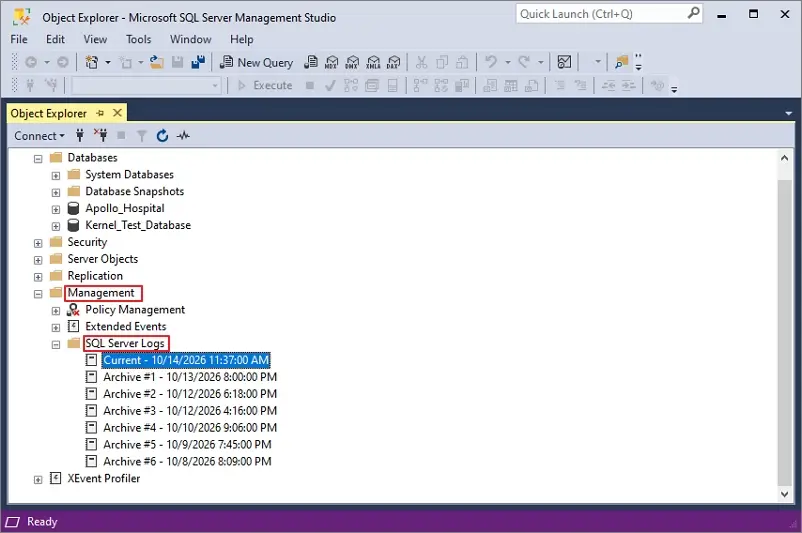
Task: Collapse the SQL Server Logs folder
Action: point(56,344)
